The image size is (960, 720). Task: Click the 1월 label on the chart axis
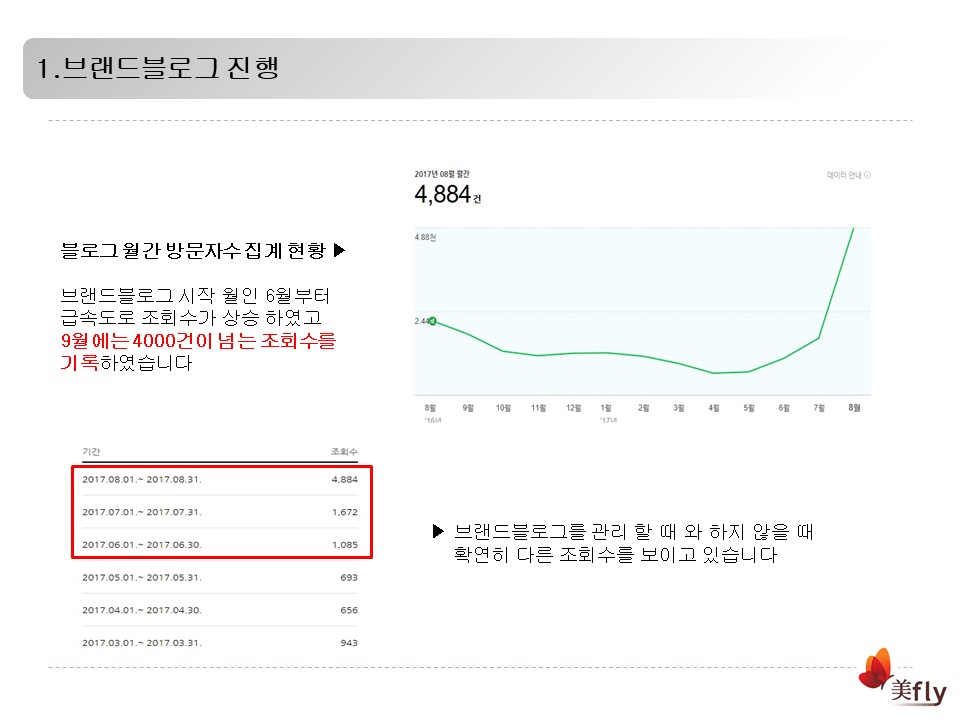[x=607, y=408]
